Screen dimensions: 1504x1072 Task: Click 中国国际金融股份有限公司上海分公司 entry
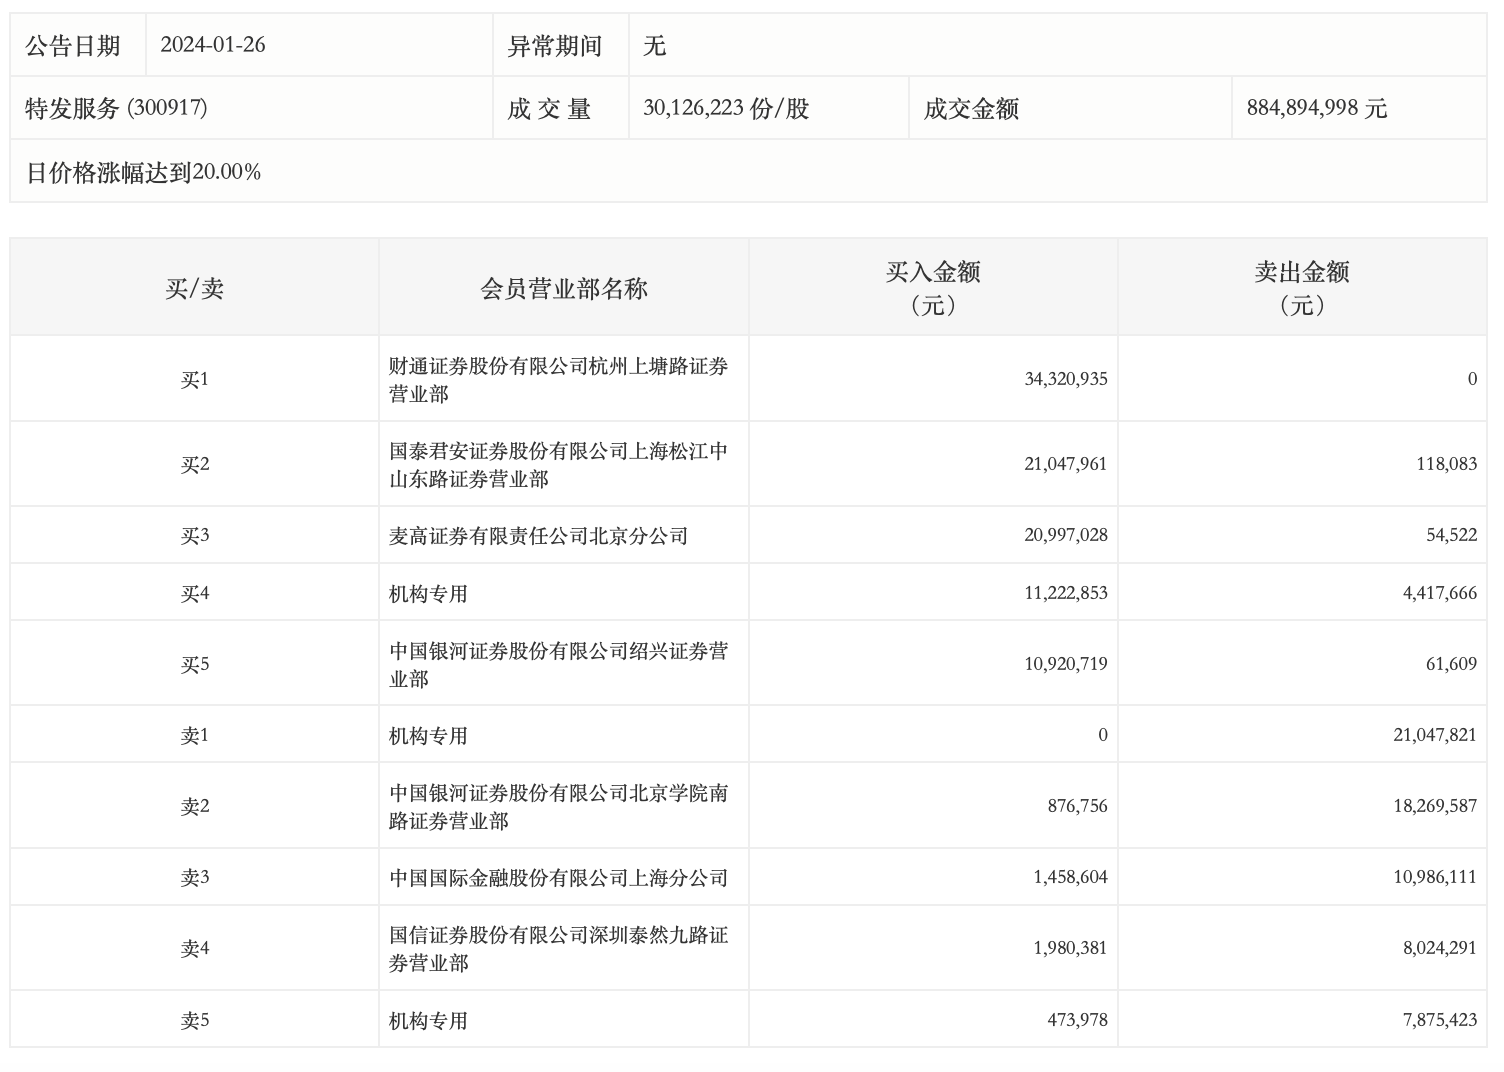(558, 878)
